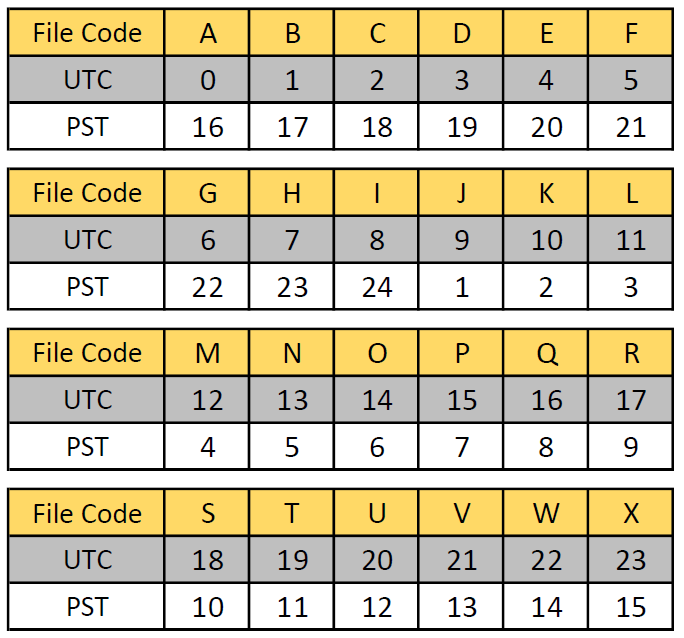Select the letter M column header

(x=208, y=354)
